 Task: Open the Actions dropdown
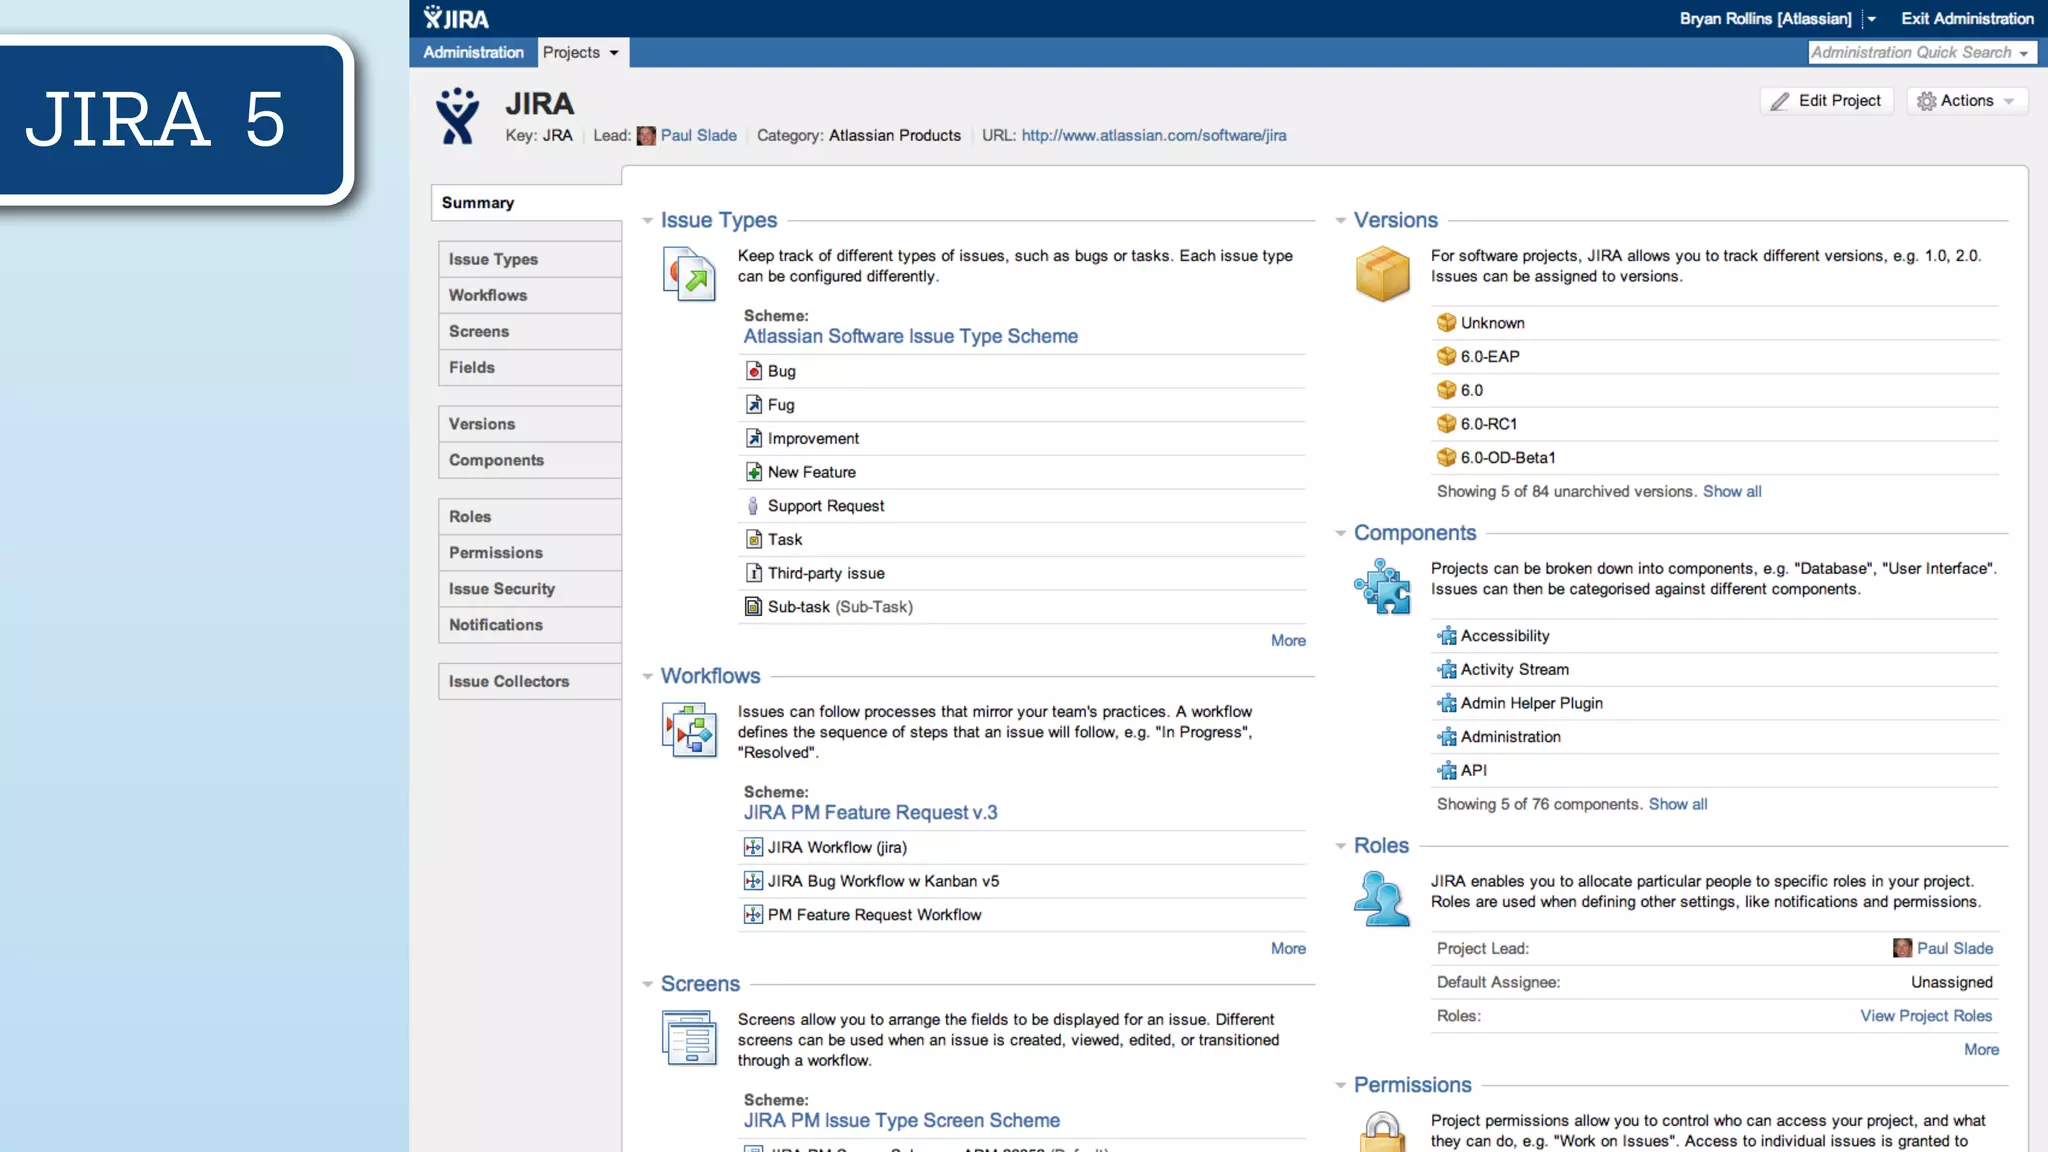1967,101
